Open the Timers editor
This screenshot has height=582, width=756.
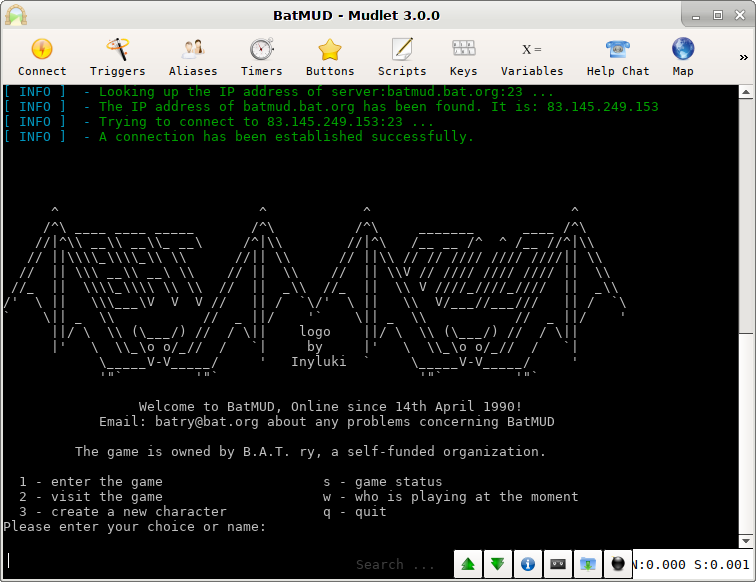click(x=261, y=57)
